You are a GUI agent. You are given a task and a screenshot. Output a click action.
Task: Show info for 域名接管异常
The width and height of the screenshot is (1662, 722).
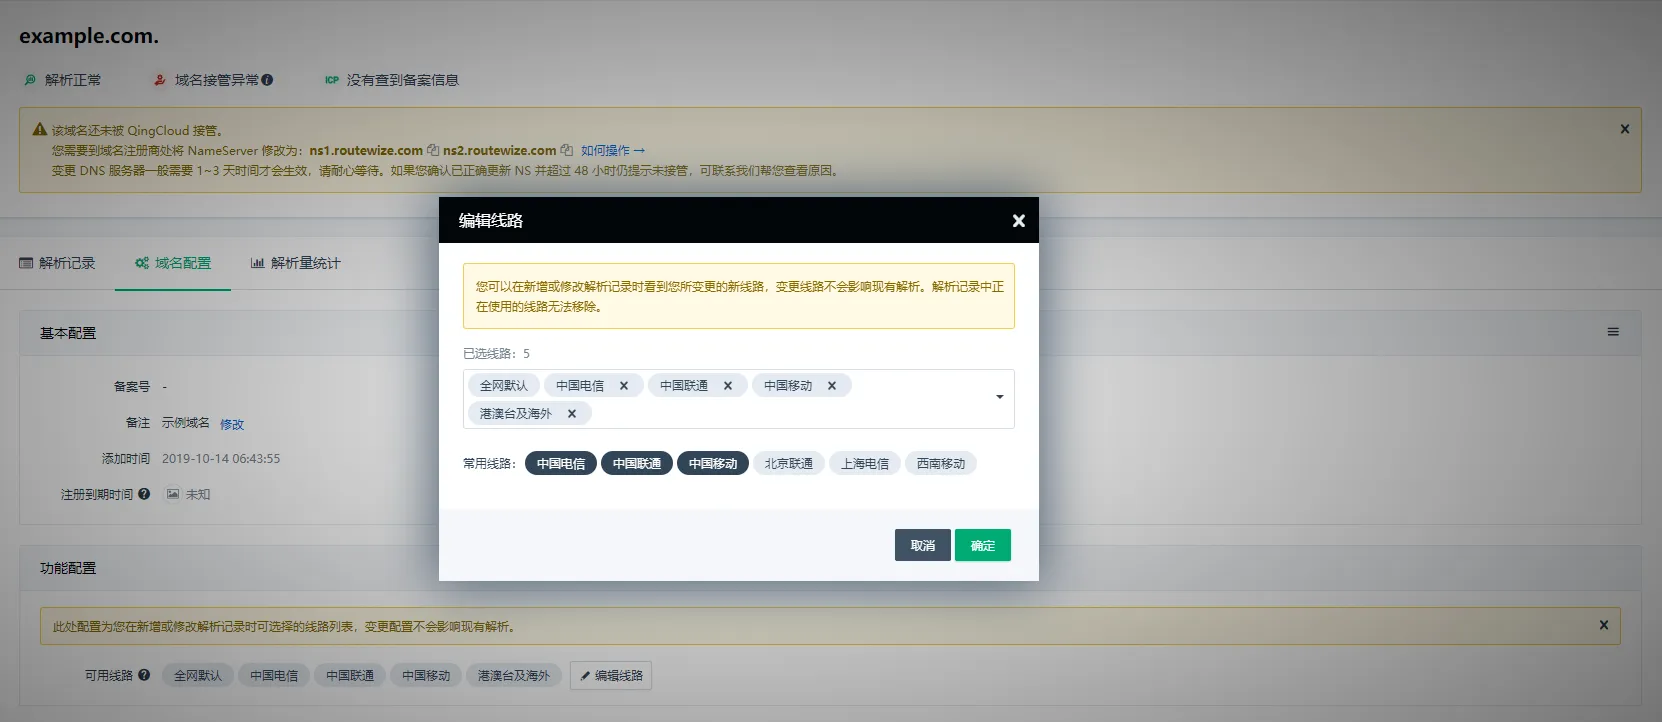click(x=267, y=80)
